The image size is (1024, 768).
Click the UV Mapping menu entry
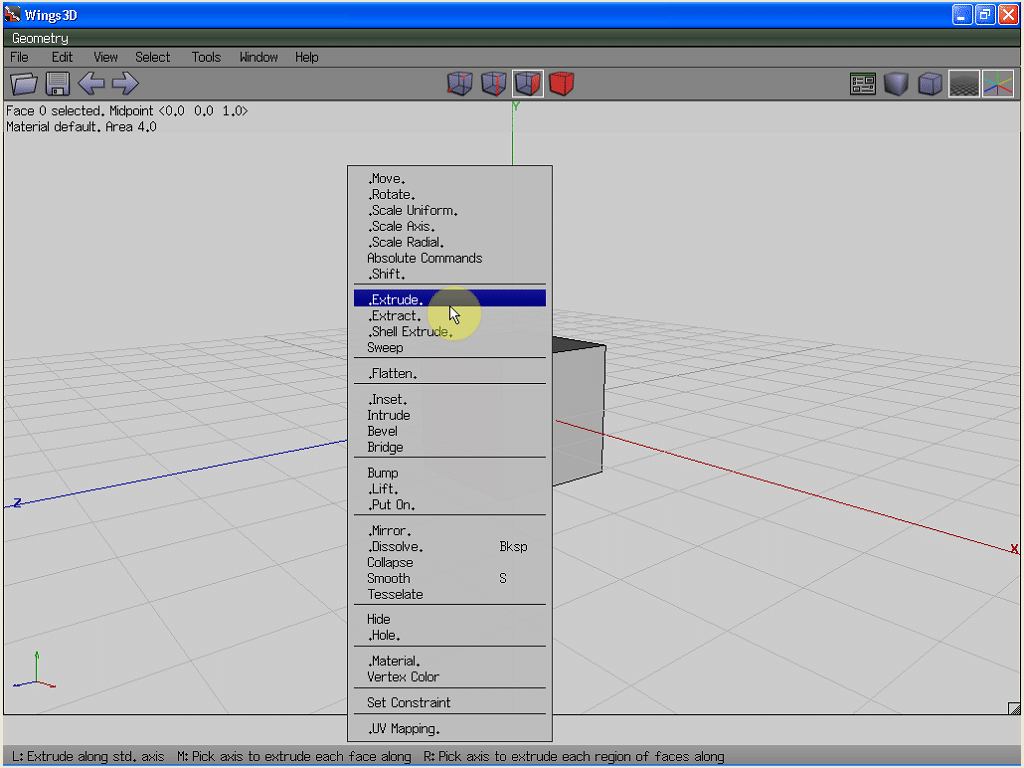click(x=404, y=728)
